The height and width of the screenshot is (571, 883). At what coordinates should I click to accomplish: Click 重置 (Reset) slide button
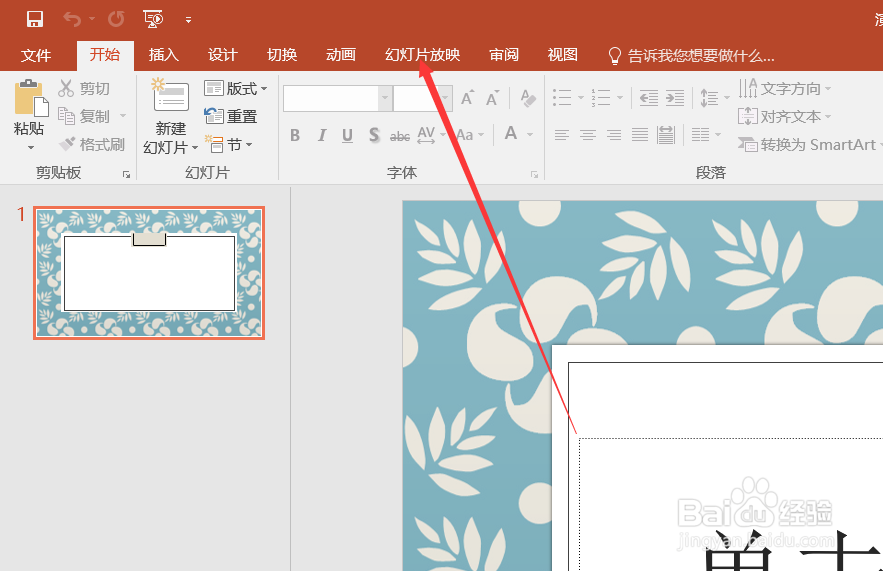[x=230, y=116]
